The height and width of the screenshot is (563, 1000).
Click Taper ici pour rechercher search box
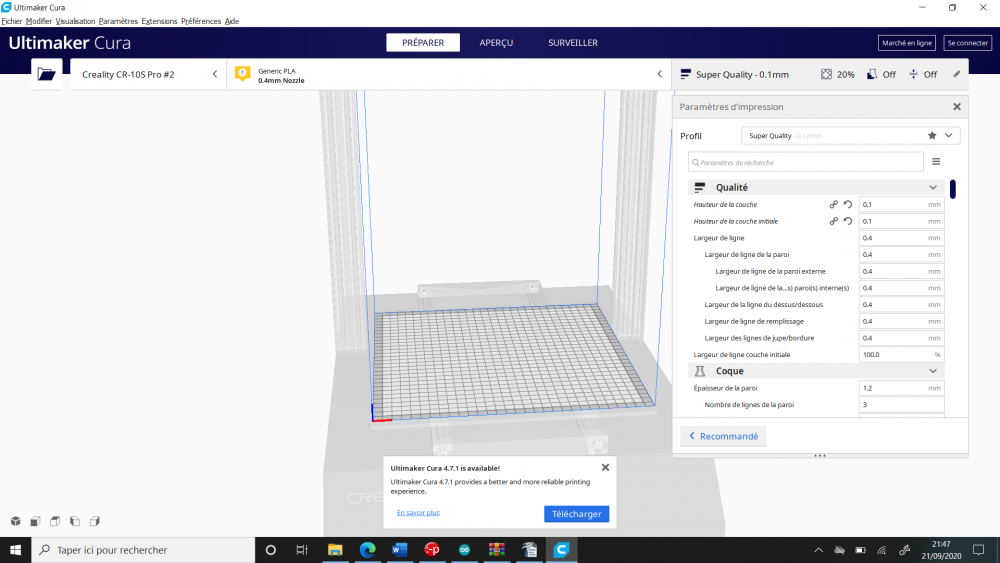143,550
